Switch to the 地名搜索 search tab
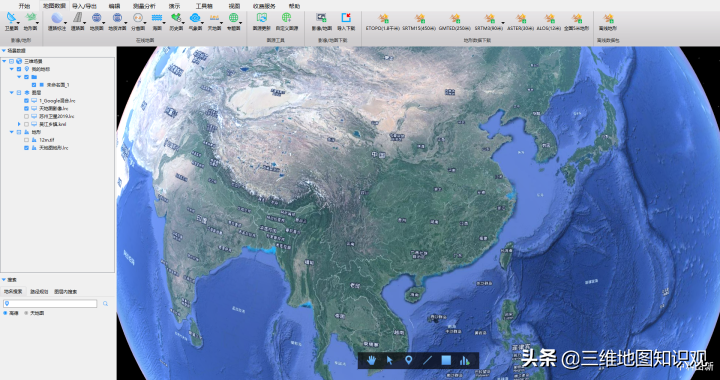 coord(12,291)
